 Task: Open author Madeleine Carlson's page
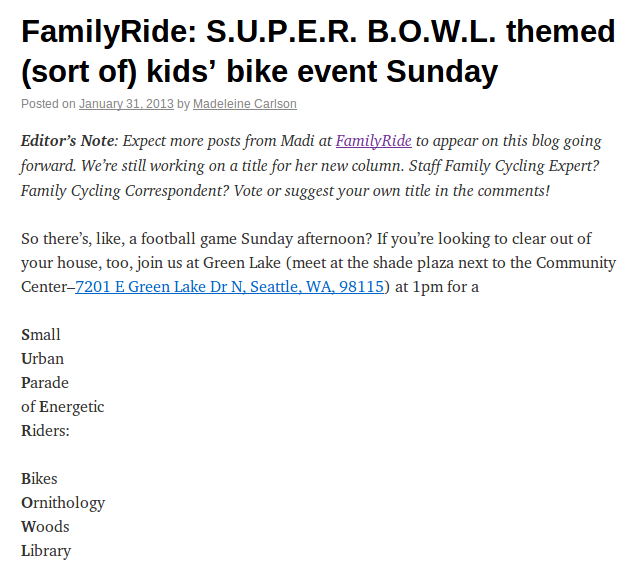pos(245,104)
